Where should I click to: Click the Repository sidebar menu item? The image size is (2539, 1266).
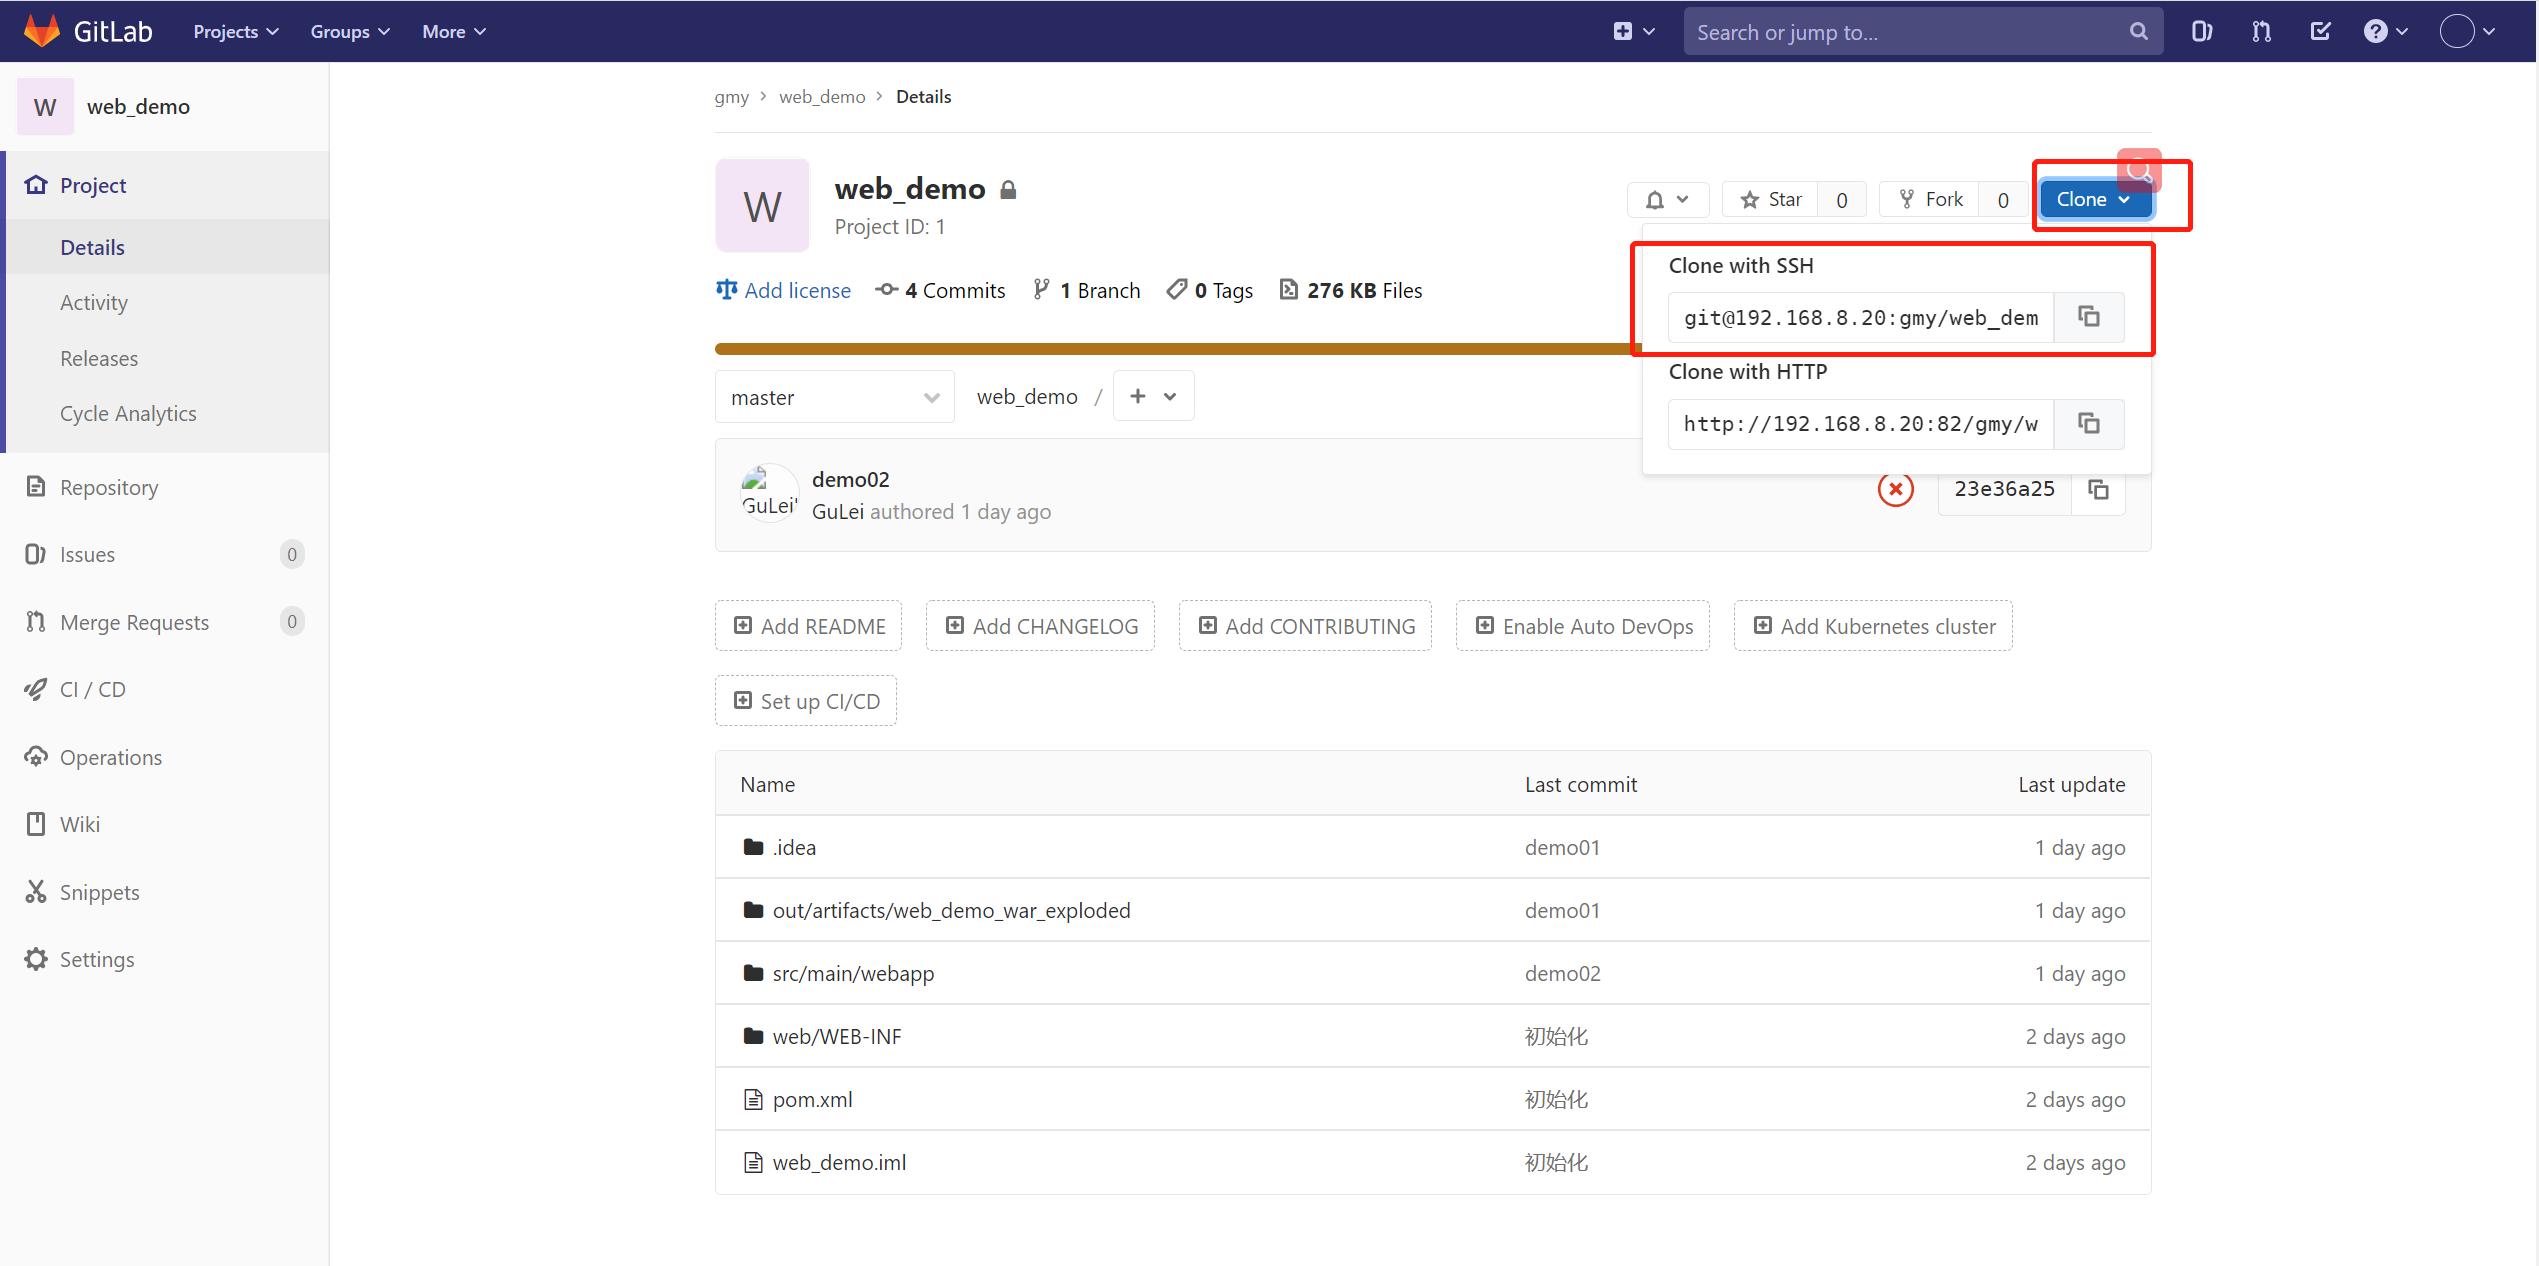point(108,486)
